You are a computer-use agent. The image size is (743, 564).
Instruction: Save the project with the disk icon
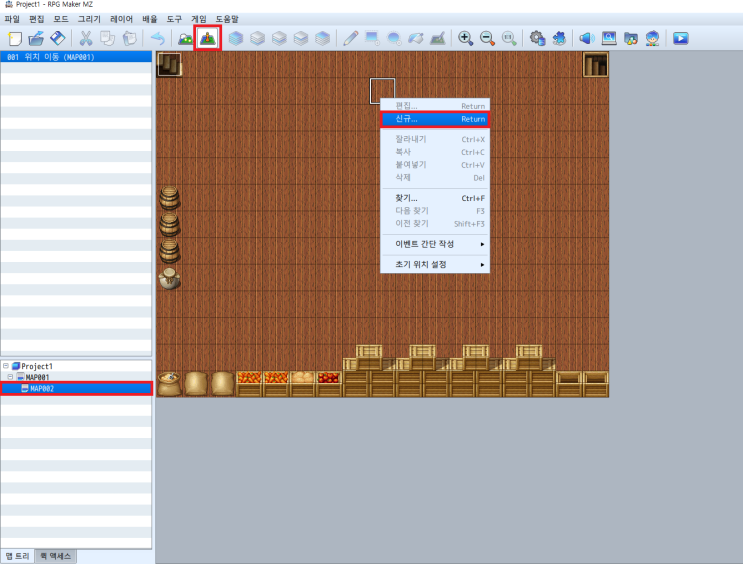point(58,38)
